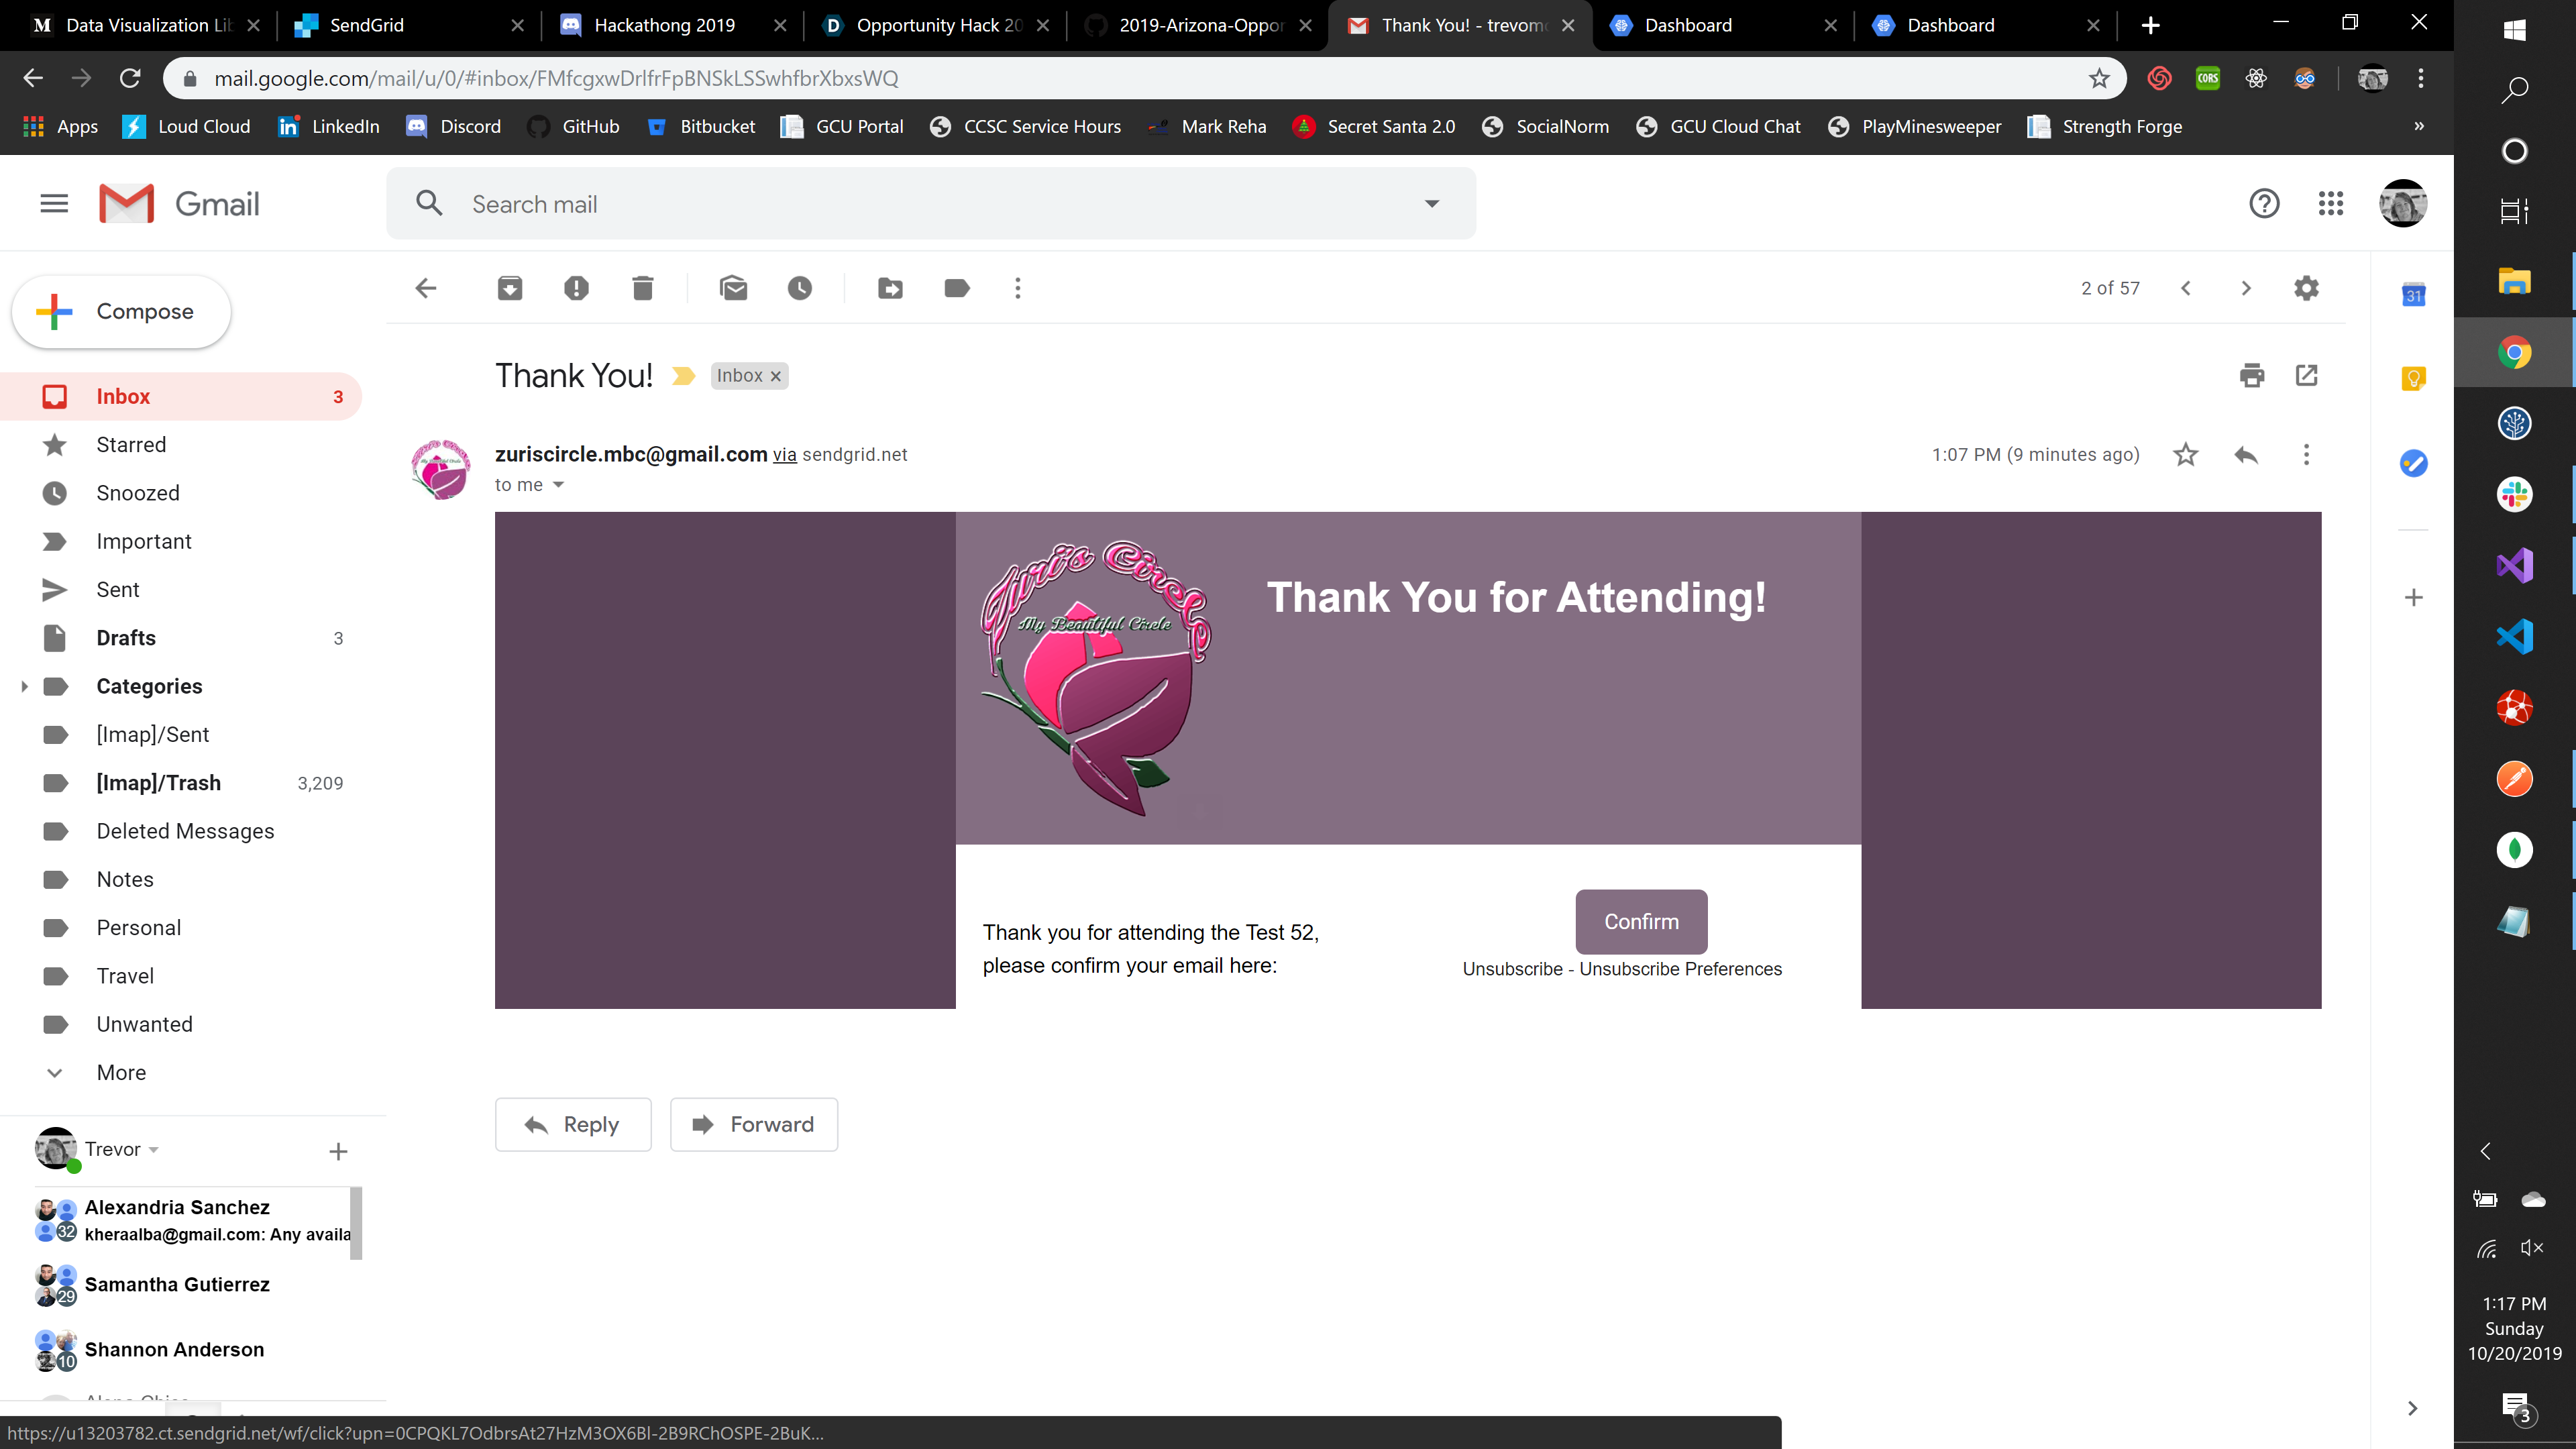Star the zuriscircle email message
The width and height of the screenshot is (2576, 1449).
tap(2185, 455)
